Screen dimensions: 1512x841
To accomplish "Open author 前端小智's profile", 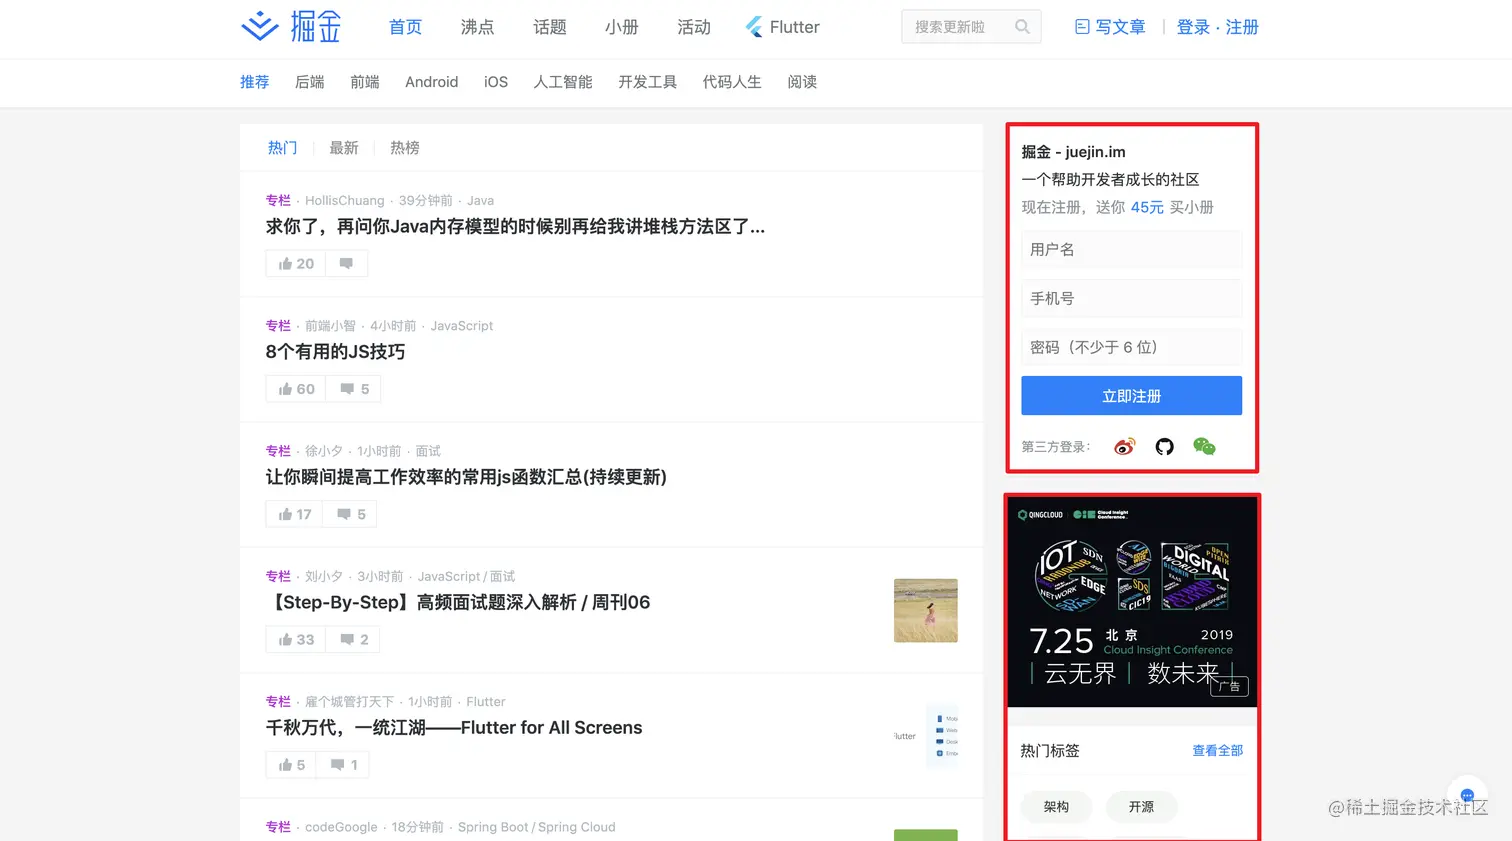I will tap(330, 326).
